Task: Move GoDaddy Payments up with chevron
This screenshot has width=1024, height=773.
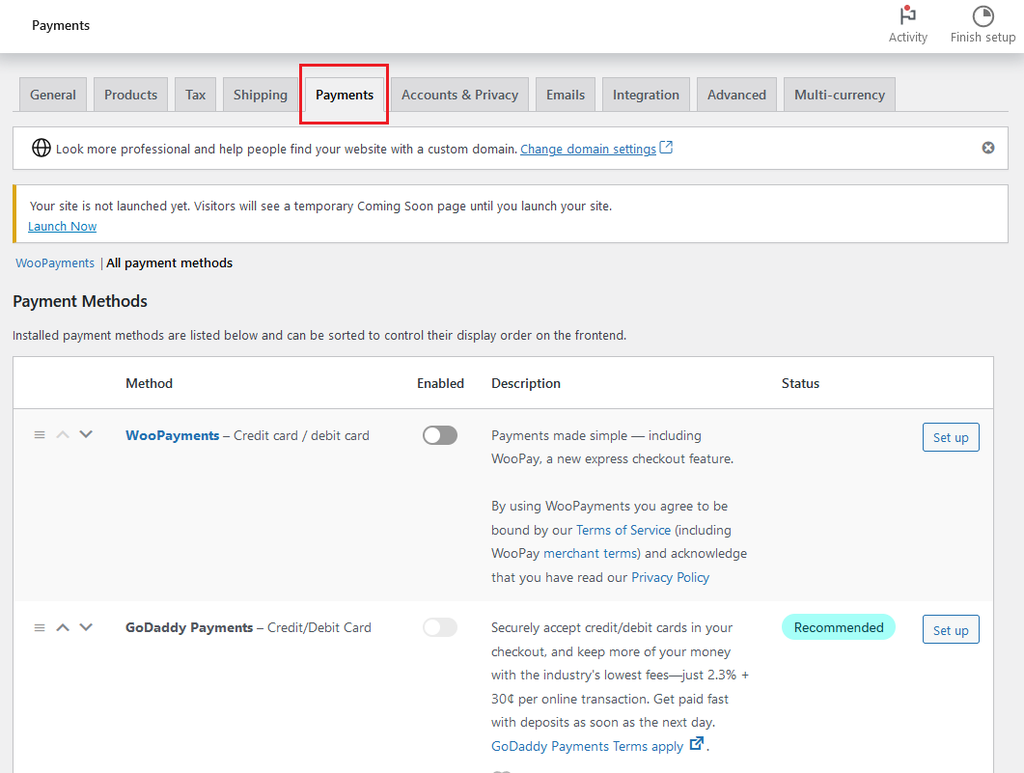Action: 63,627
